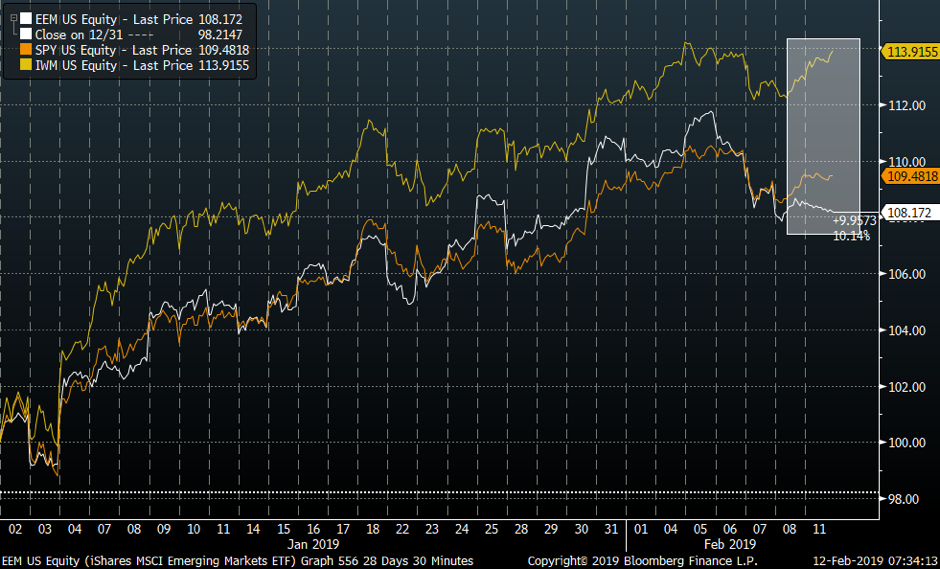Click the date label 31 on x-axis
Image resolution: width=940 pixels, height=569 pixels.
(x=610, y=529)
